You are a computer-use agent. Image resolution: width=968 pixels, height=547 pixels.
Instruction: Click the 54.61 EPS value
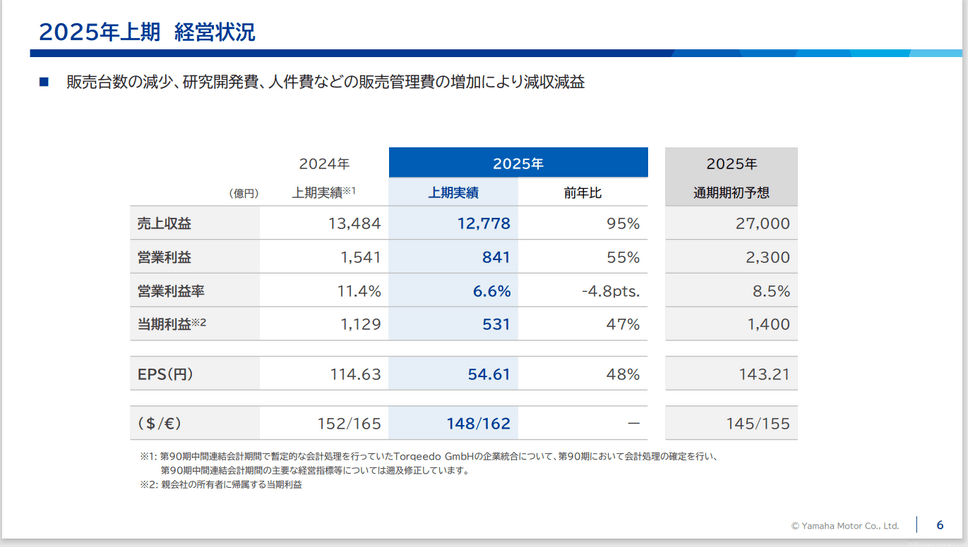pos(489,374)
